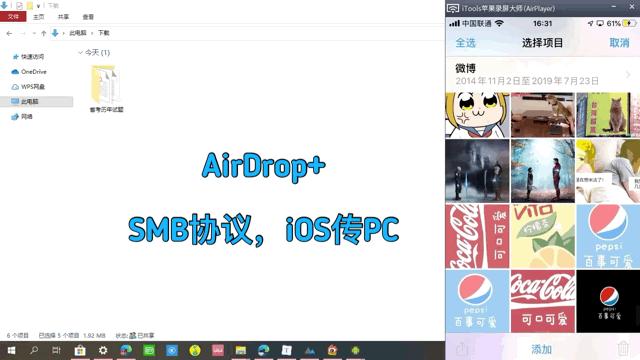Open the red camera-like app on taskbar
The width and height of the screenshot is (640, 360).
[333, 350]
